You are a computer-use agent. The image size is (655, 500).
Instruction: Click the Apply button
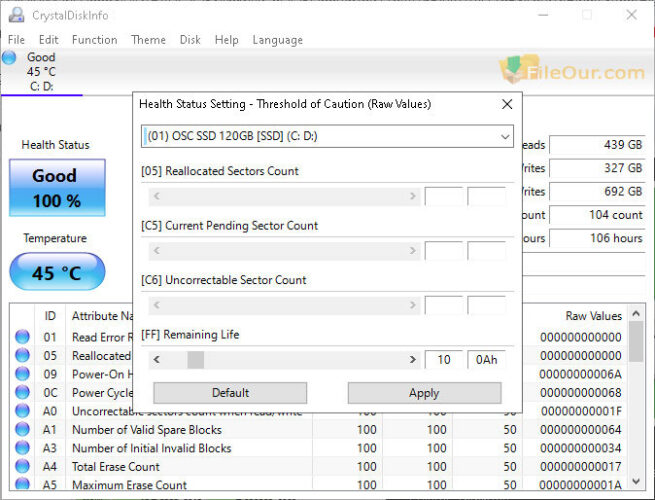[424, 393]
